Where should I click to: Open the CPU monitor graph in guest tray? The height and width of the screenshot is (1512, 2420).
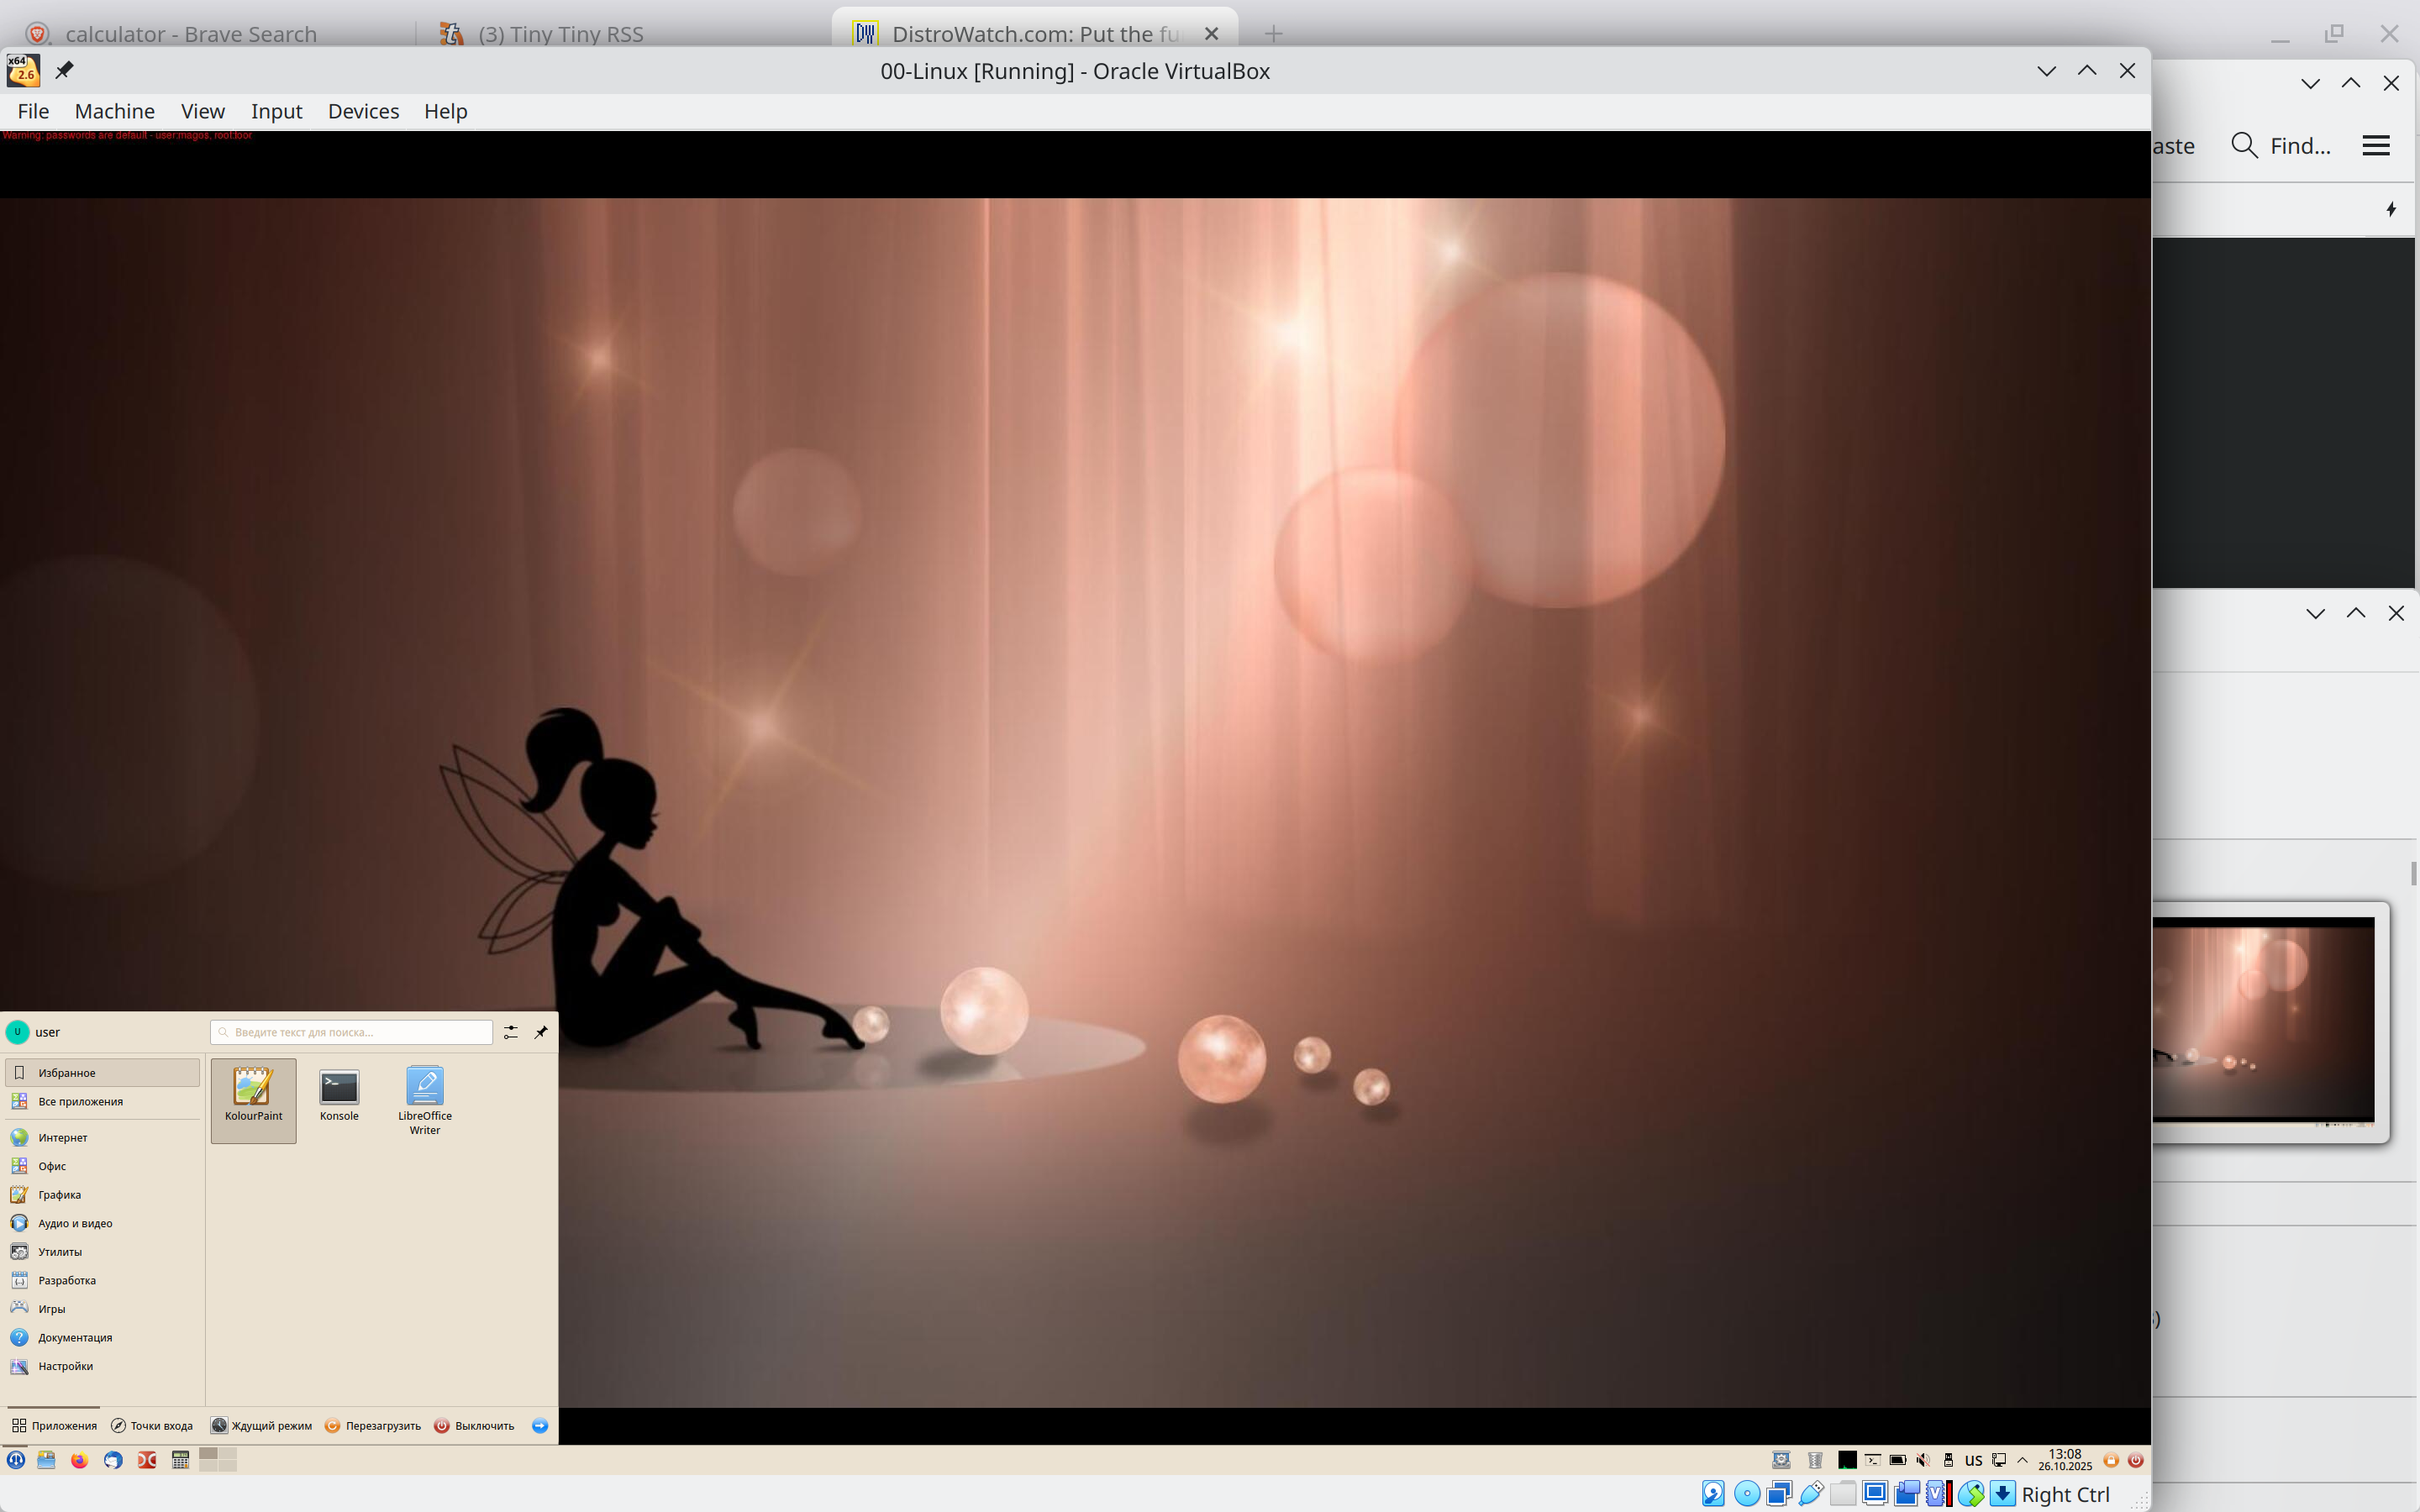1848,1460
